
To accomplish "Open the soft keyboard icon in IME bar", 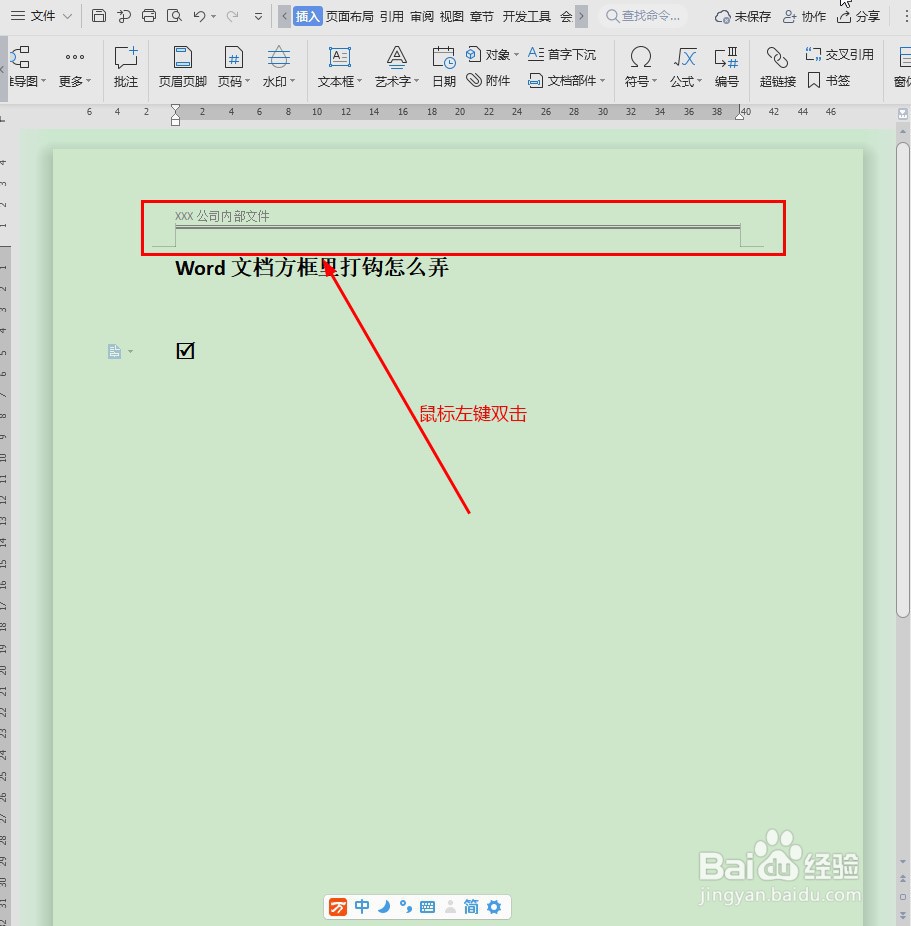I will [427, 907].
